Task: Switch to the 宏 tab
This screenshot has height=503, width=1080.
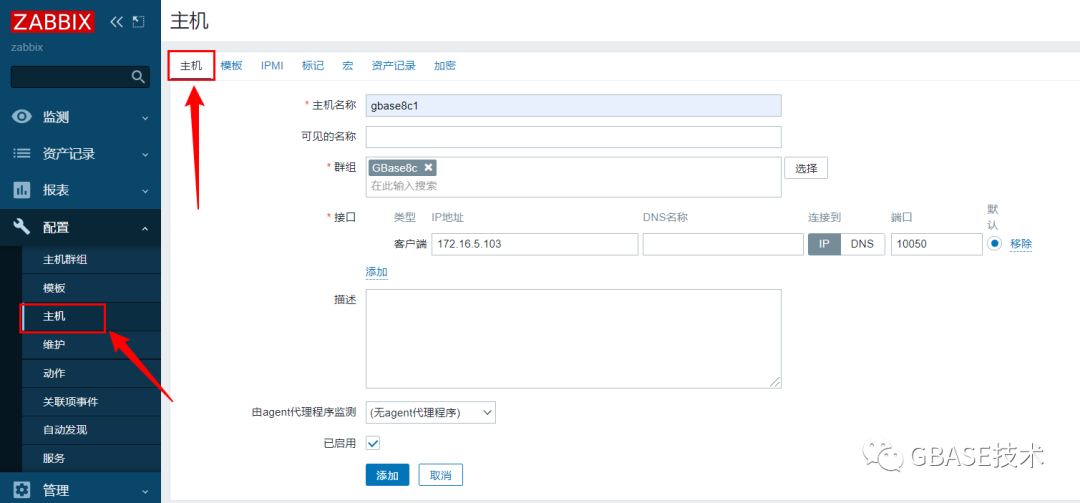Action: pyautogui.click(x=348, y=66)
